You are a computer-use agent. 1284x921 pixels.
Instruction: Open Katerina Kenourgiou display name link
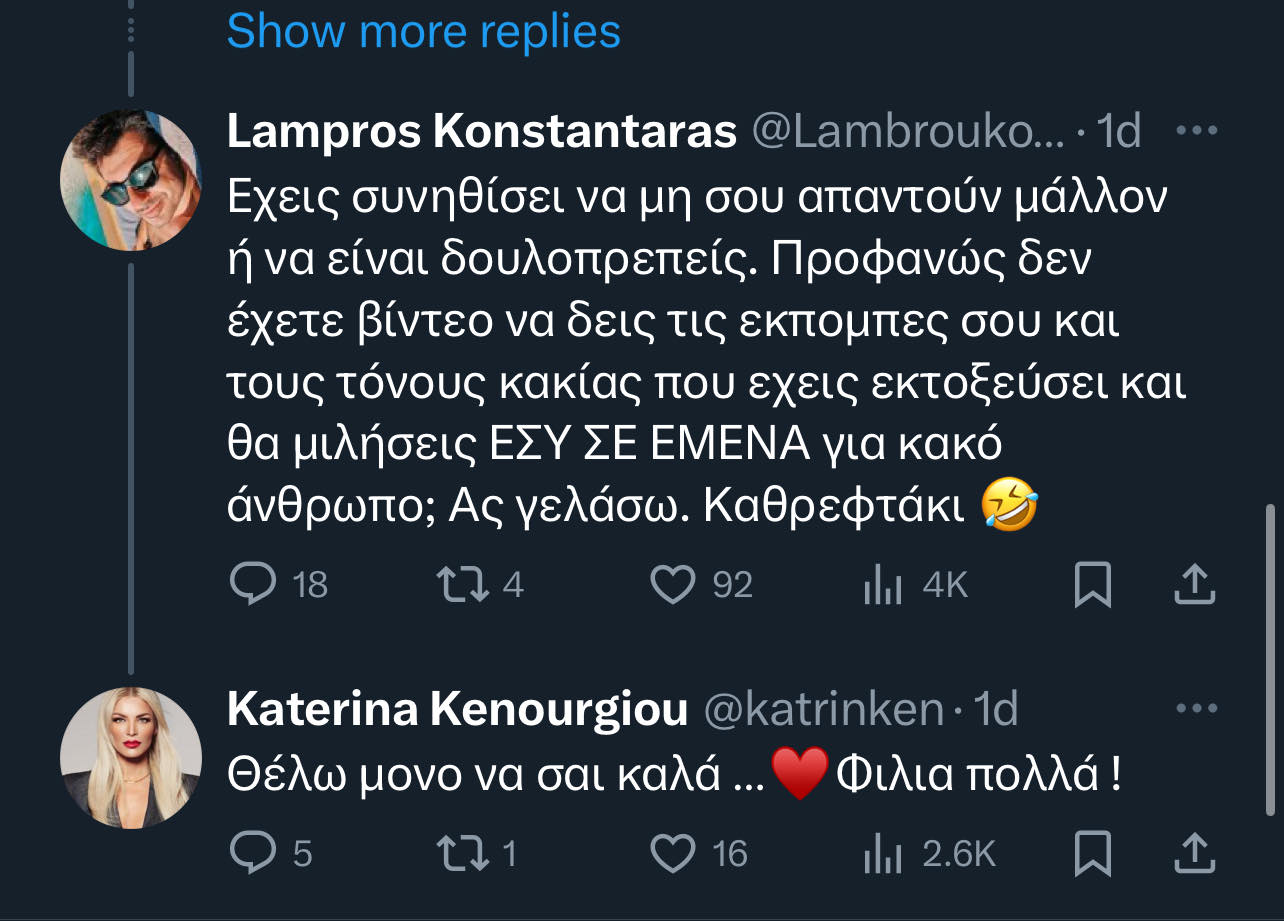(457, 709)
